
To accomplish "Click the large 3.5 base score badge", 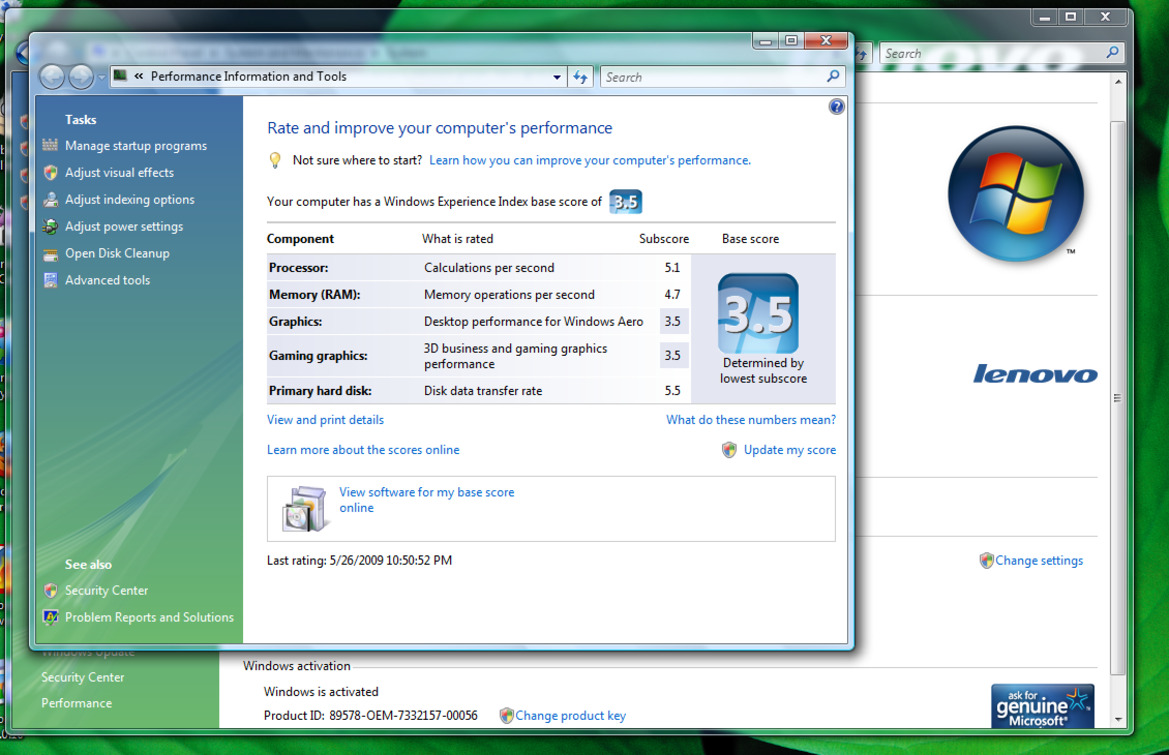I will (758, 313).
